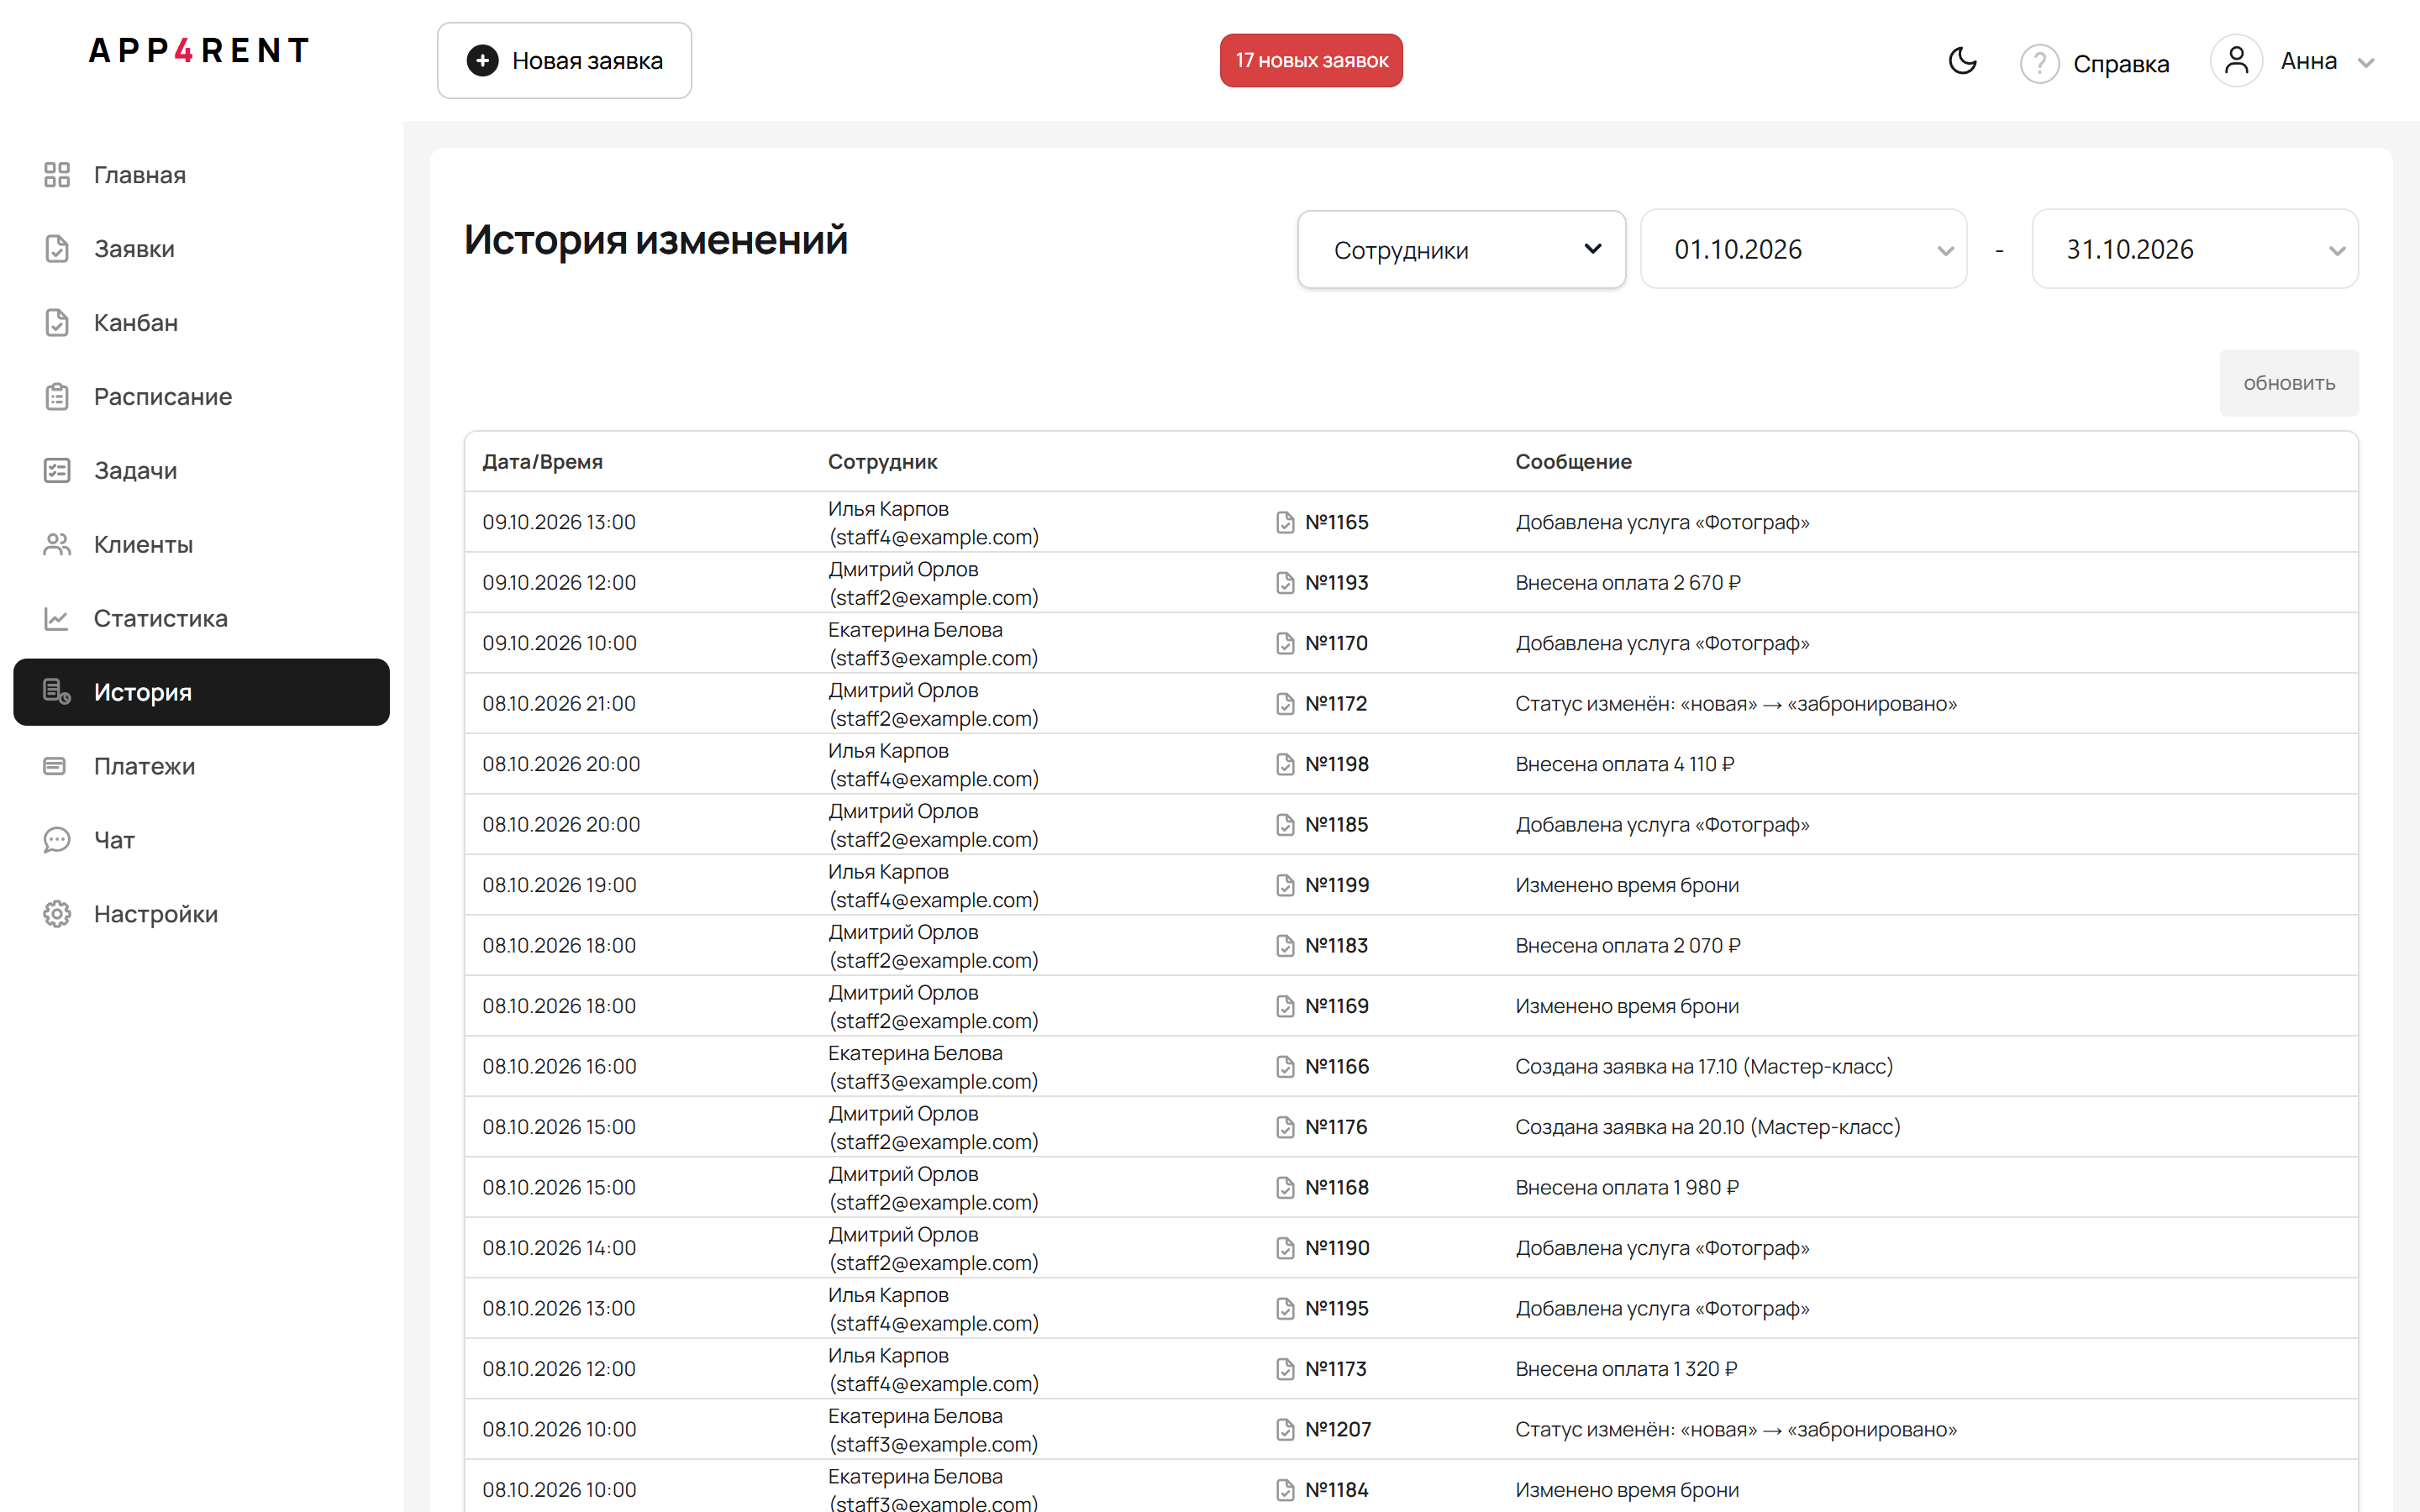Click the Дата/Время column header

[x=542, y=462]
